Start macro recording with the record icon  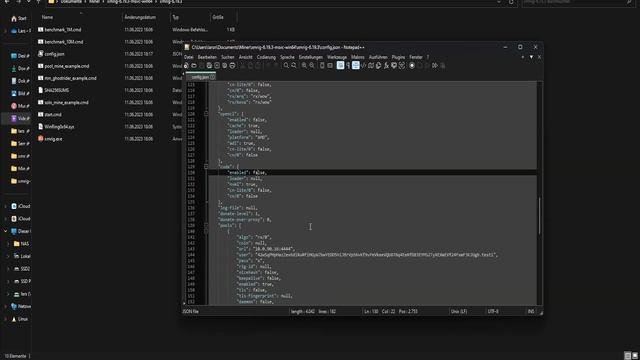(x=412, y=65)
